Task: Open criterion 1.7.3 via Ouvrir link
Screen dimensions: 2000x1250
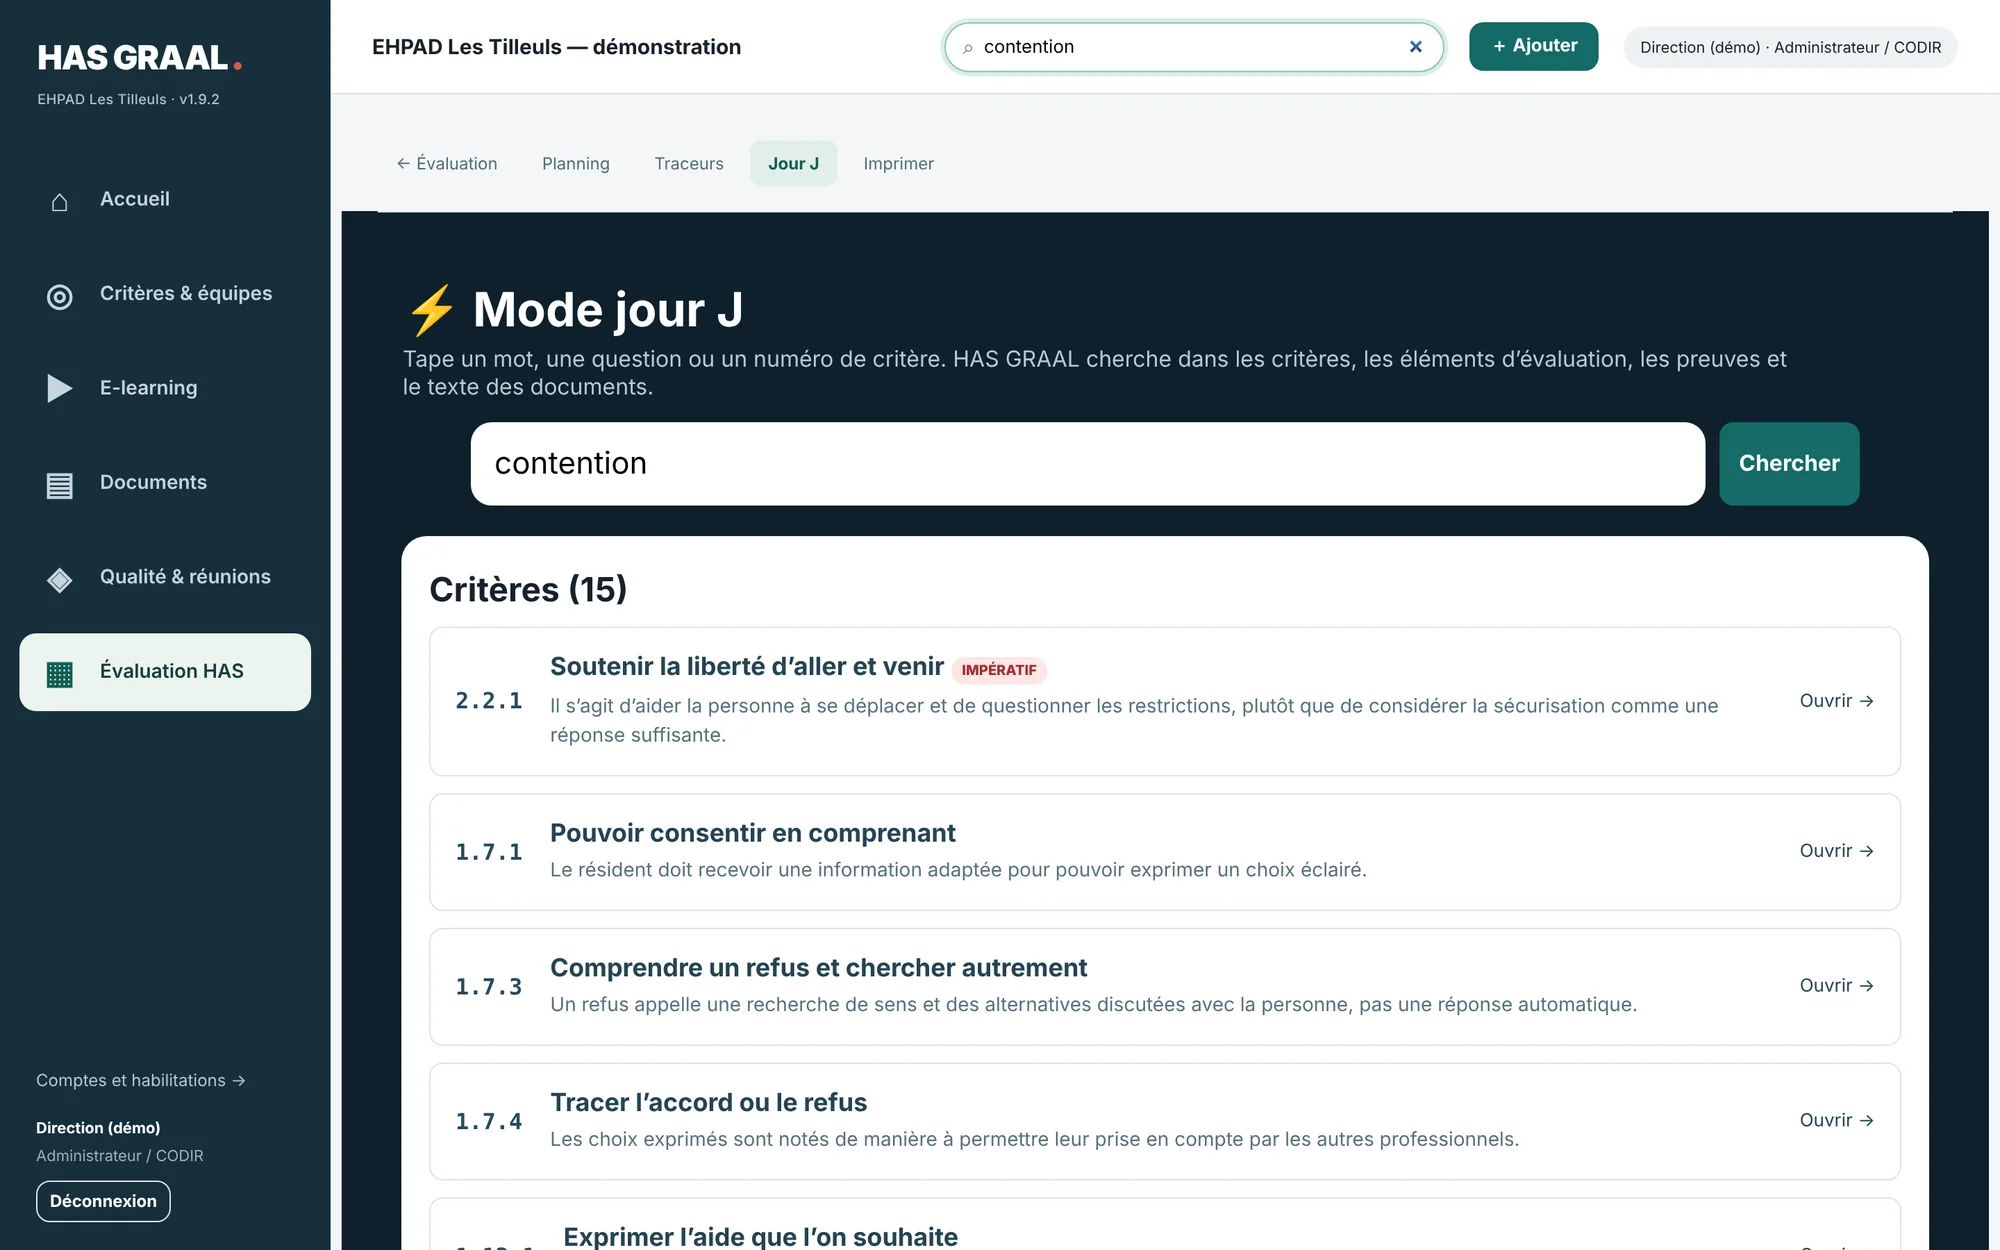Action: 1836,986
